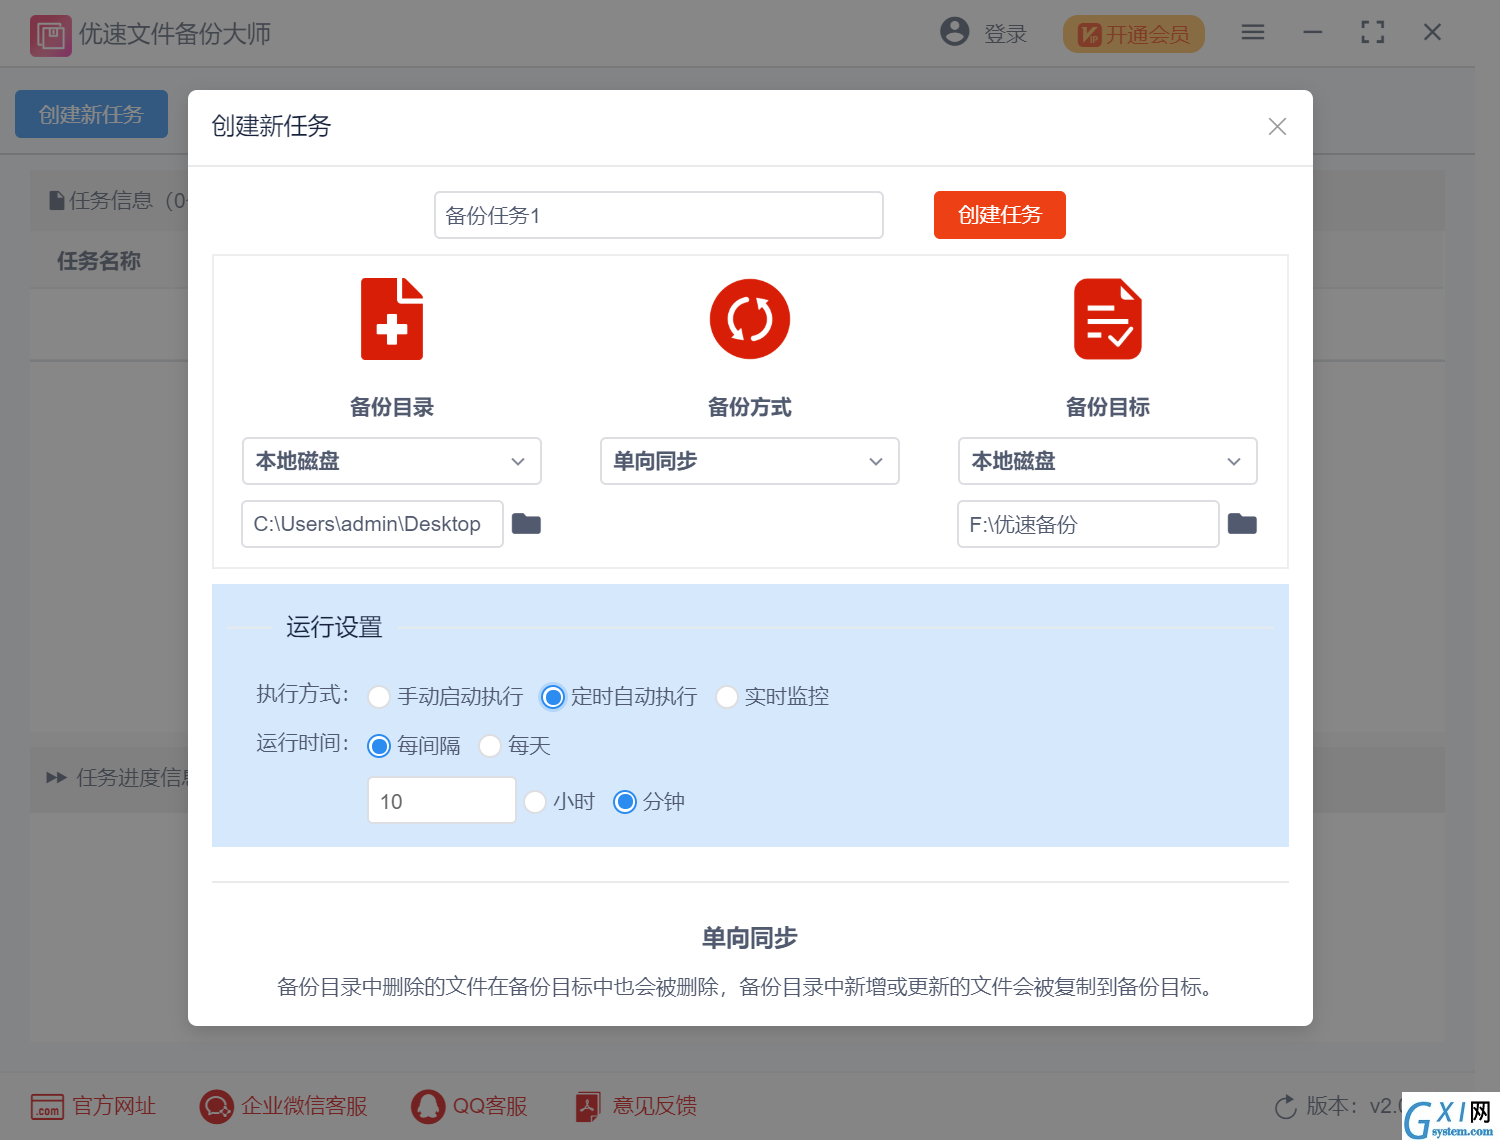1500x1140 pixels.
Task: Open the QQ客服 link text
Action: click(490, 1106)
